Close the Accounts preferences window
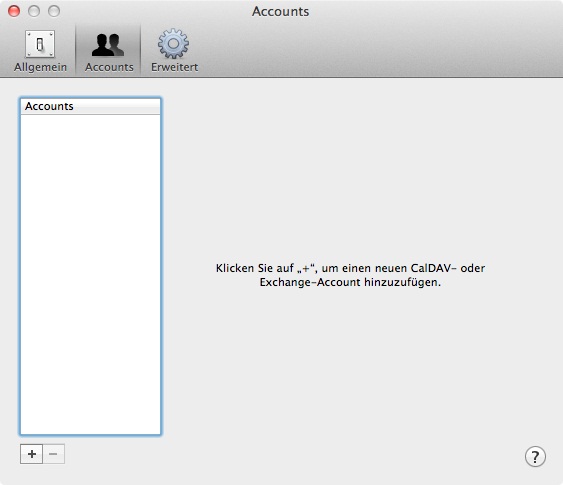Screen dimensions: 563x485 click(14, 11)
